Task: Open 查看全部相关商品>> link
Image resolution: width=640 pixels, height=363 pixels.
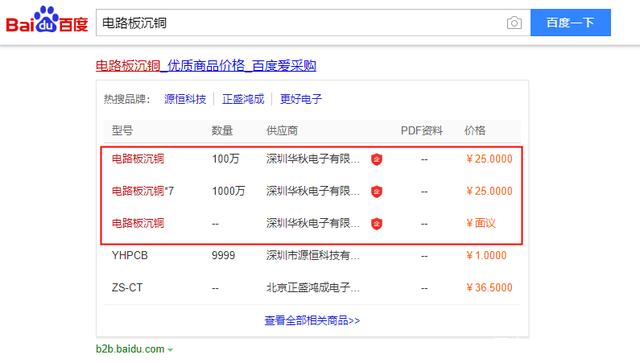Action: pos(312,321)
